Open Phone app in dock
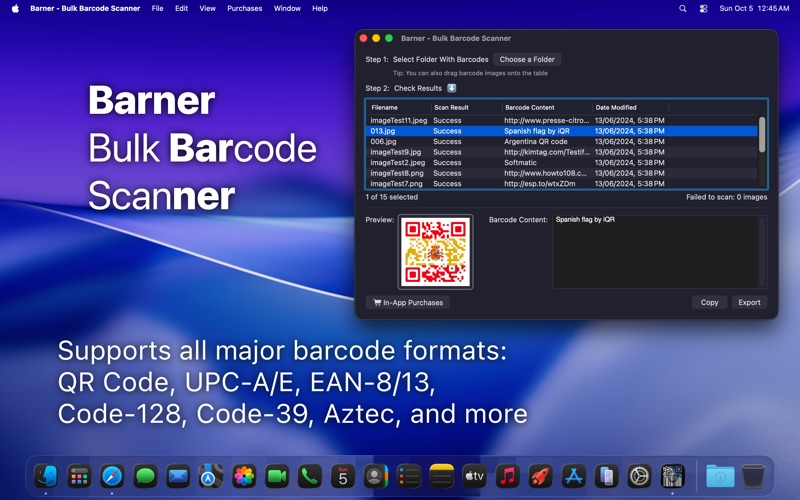The height and width of the screenshot is (500, 800). [310, 477]
